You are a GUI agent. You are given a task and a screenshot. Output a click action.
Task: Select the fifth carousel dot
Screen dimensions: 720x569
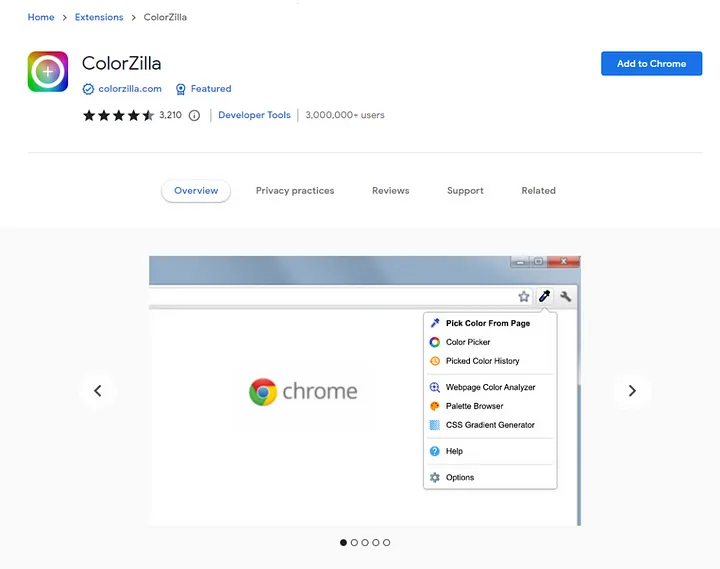387,542
